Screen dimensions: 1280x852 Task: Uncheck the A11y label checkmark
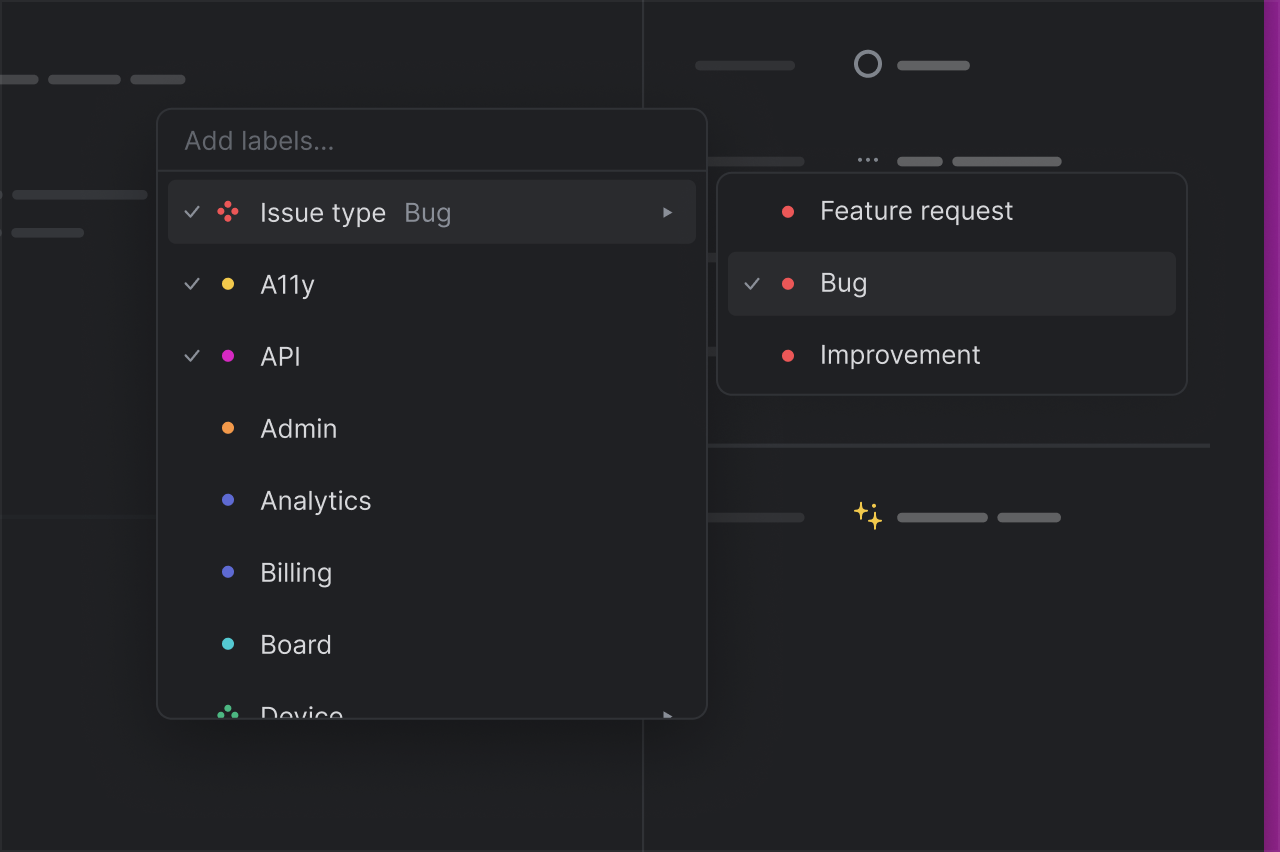(x=192, y=284)
